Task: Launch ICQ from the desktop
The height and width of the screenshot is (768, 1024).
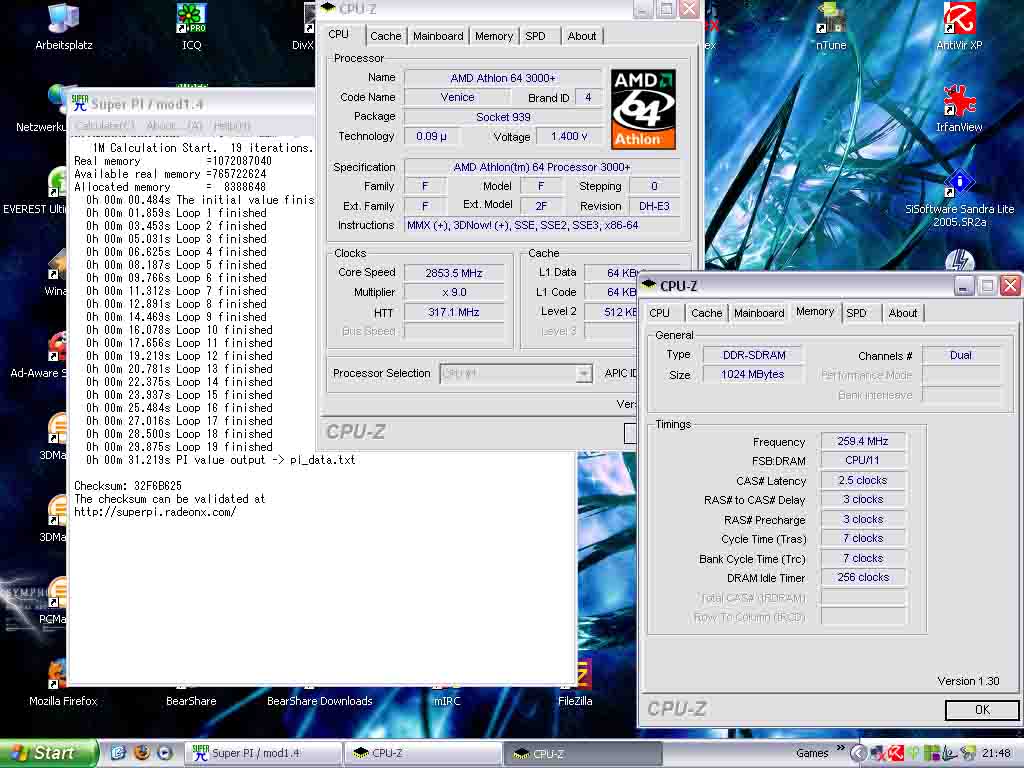Action: click(x=191, y=26)
